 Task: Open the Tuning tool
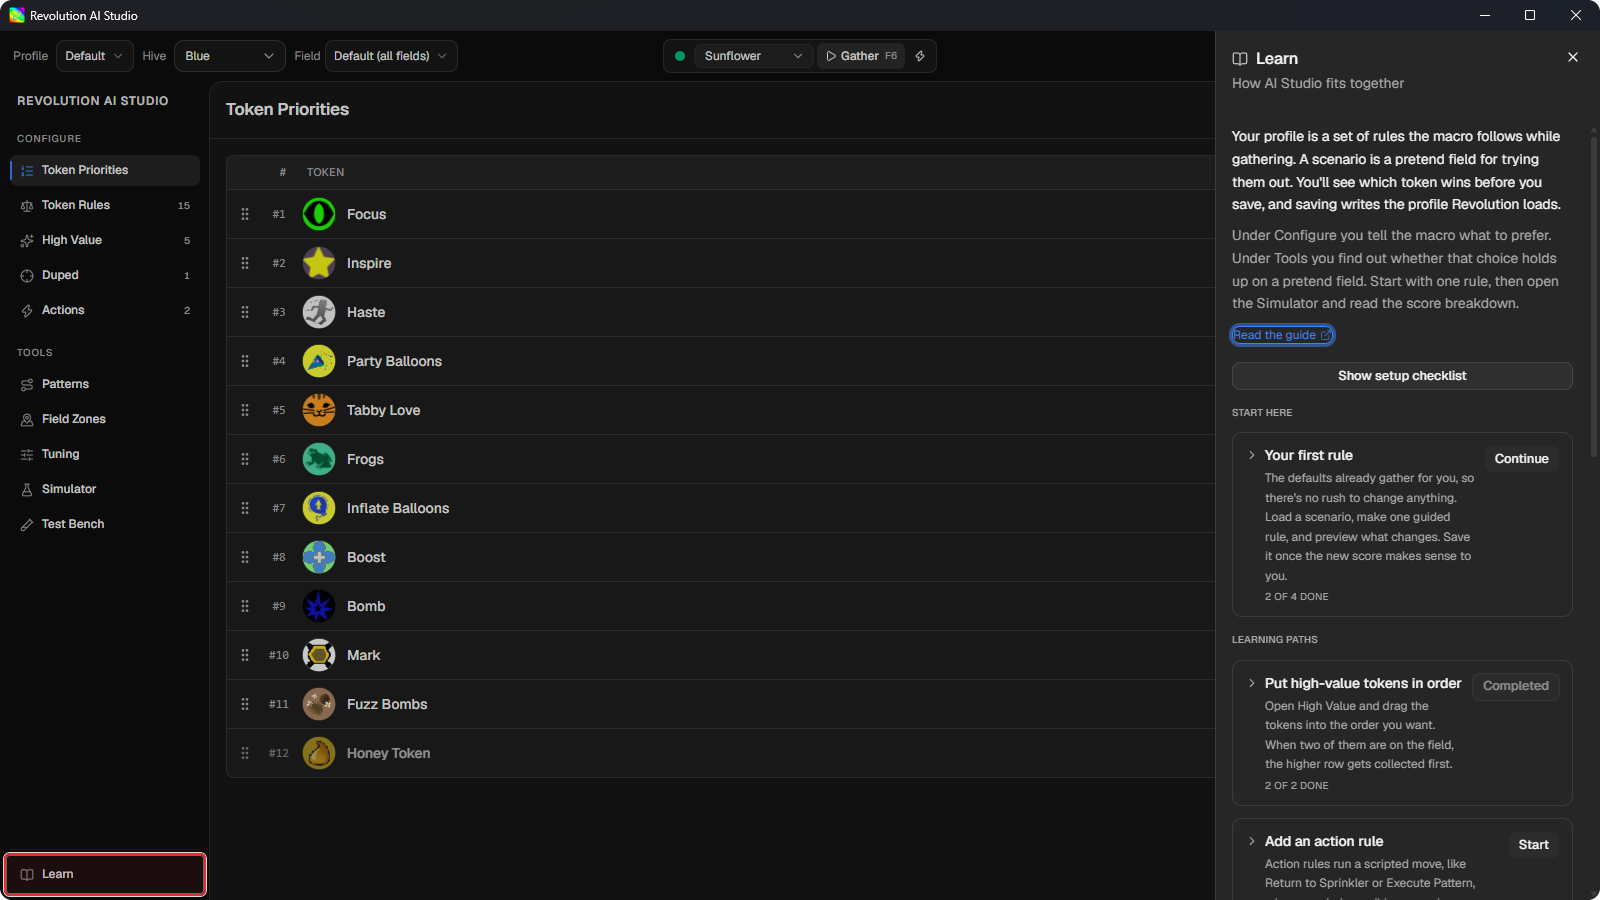105,454
